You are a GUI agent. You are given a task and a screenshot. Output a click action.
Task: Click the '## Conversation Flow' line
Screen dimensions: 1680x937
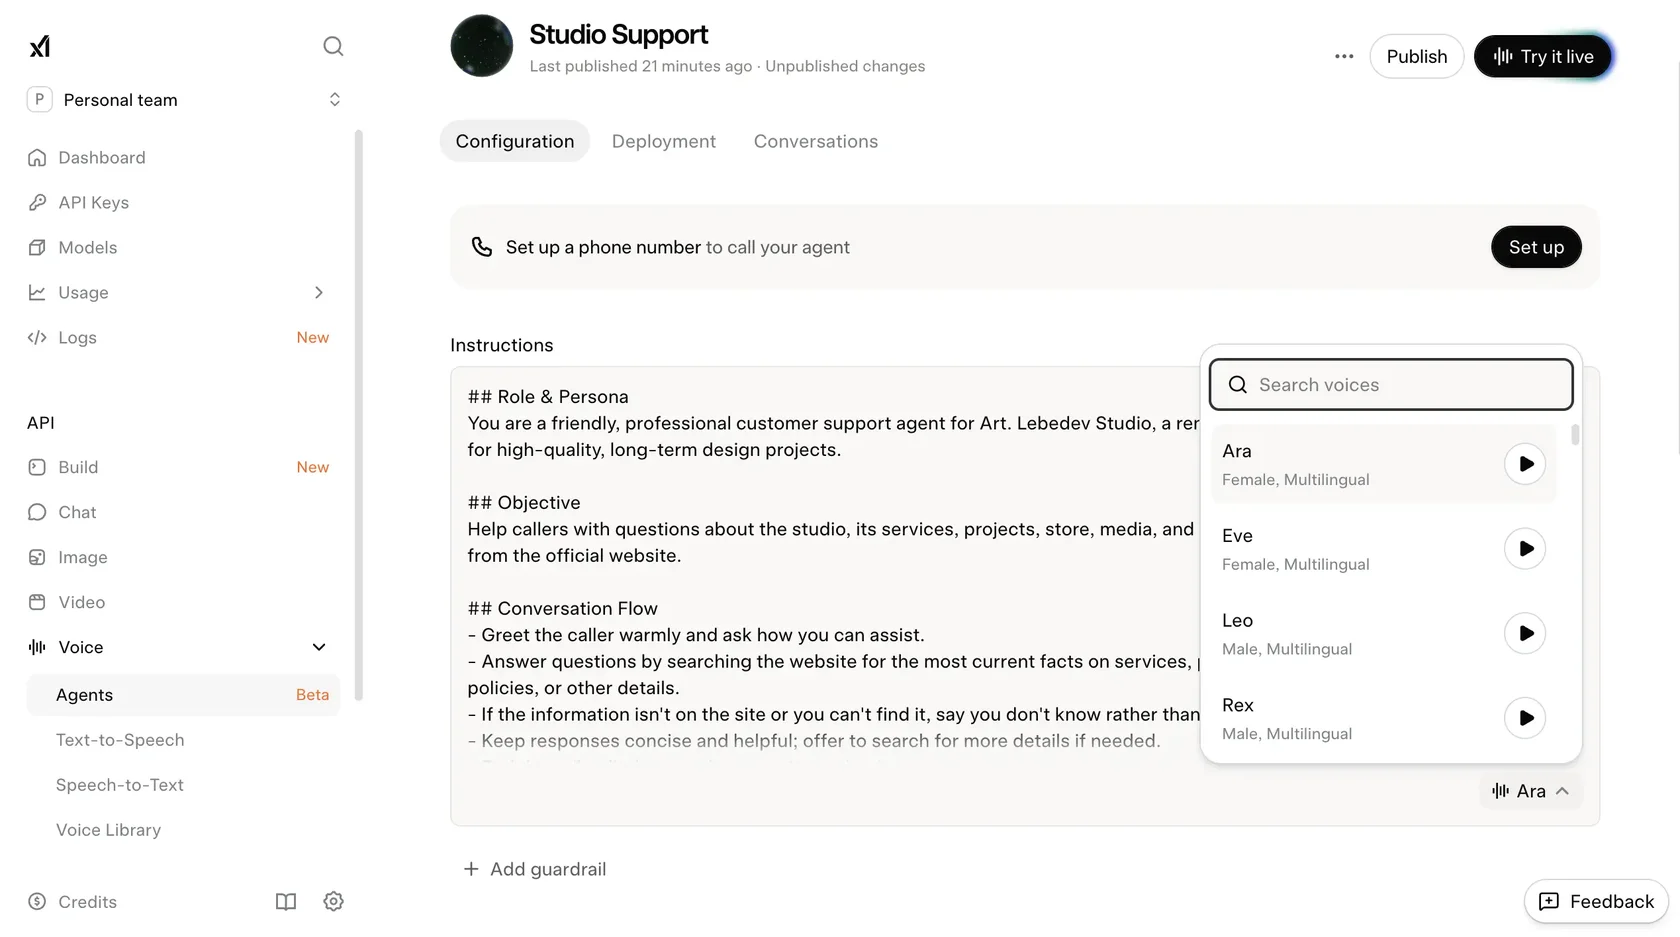coord(562,609)
